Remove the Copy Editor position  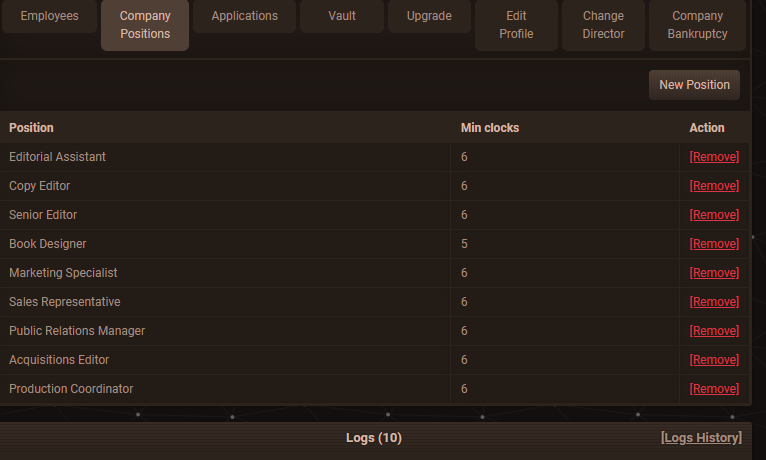coord(714,186)
